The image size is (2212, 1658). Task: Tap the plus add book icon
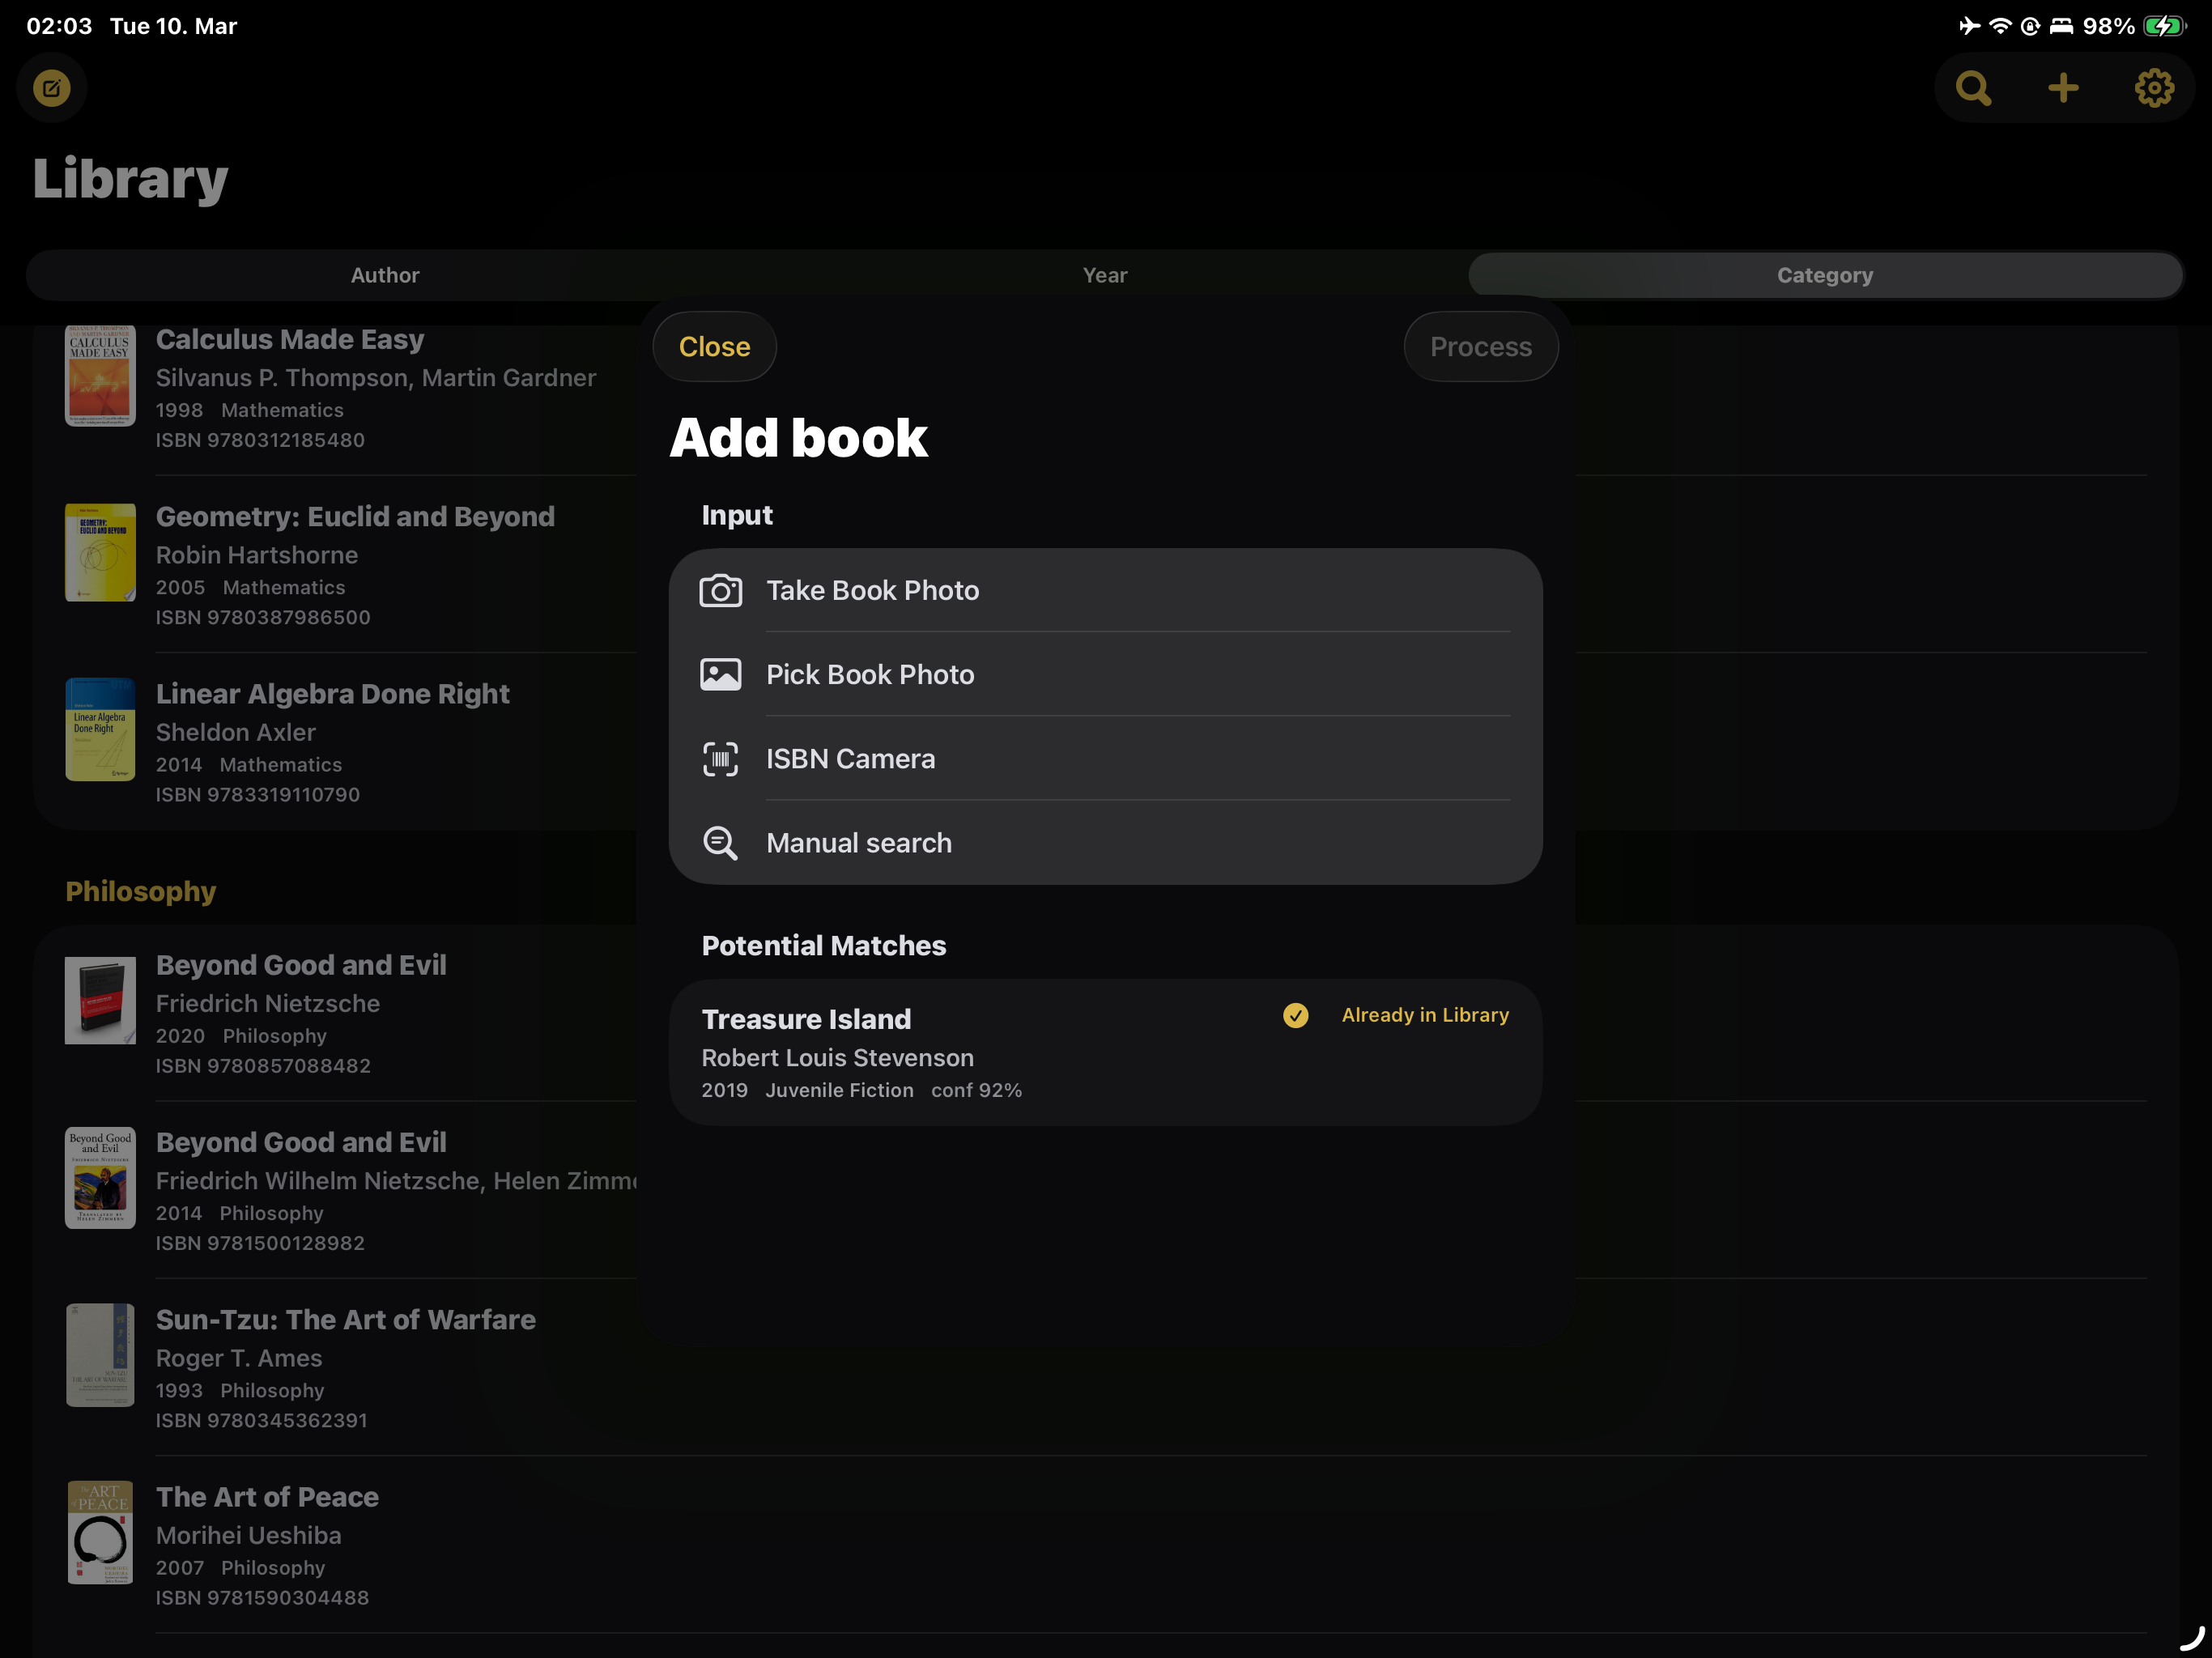(x=2063, y=88)
